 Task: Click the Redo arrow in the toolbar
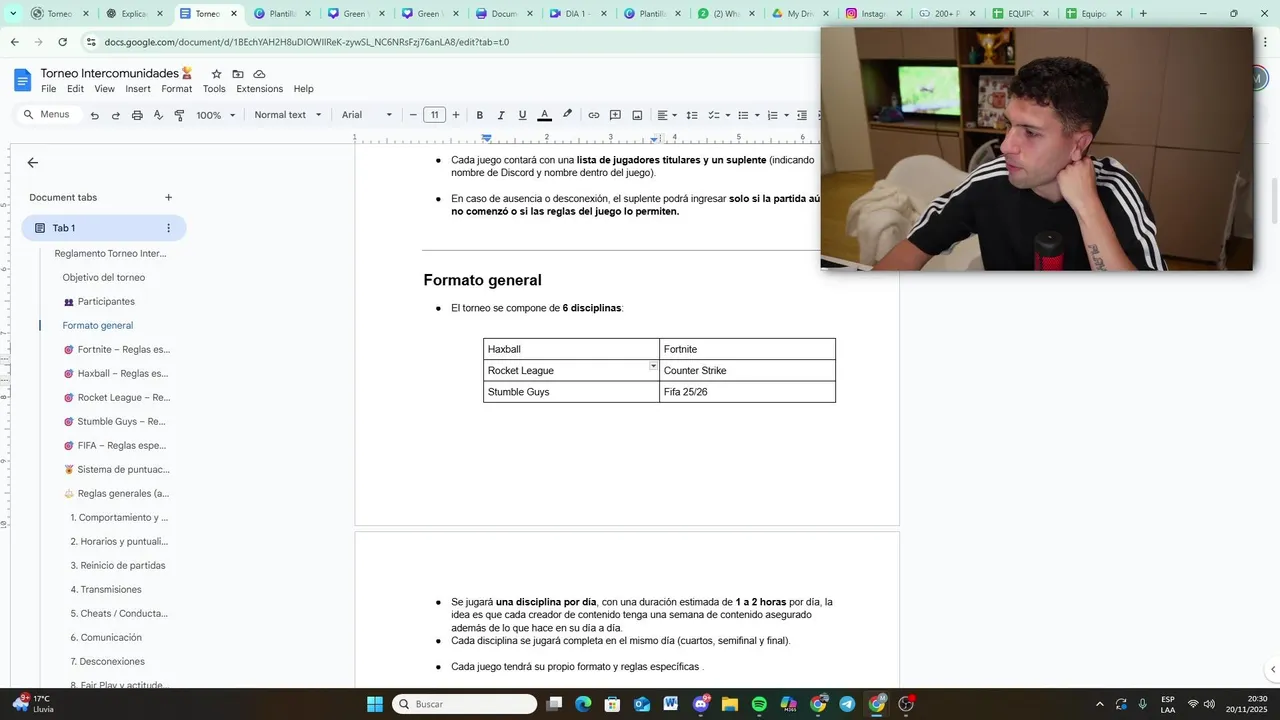coord(115,115)
